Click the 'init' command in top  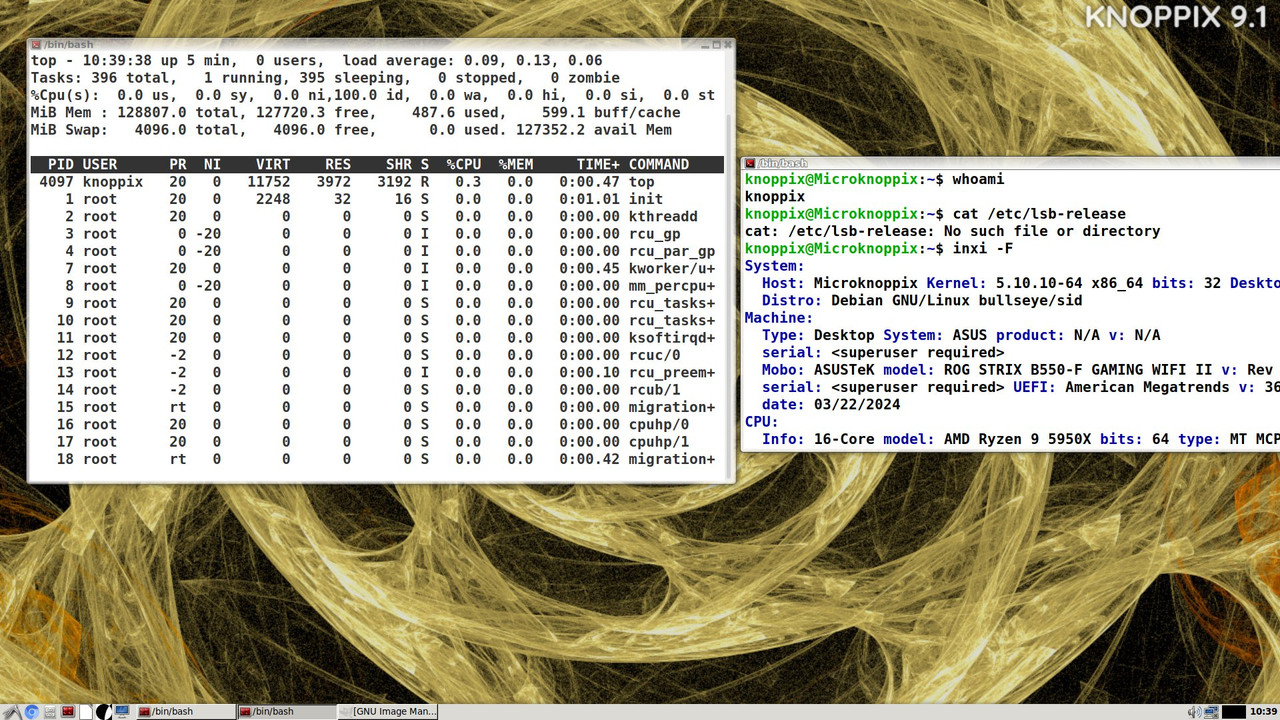pos(645,199)
